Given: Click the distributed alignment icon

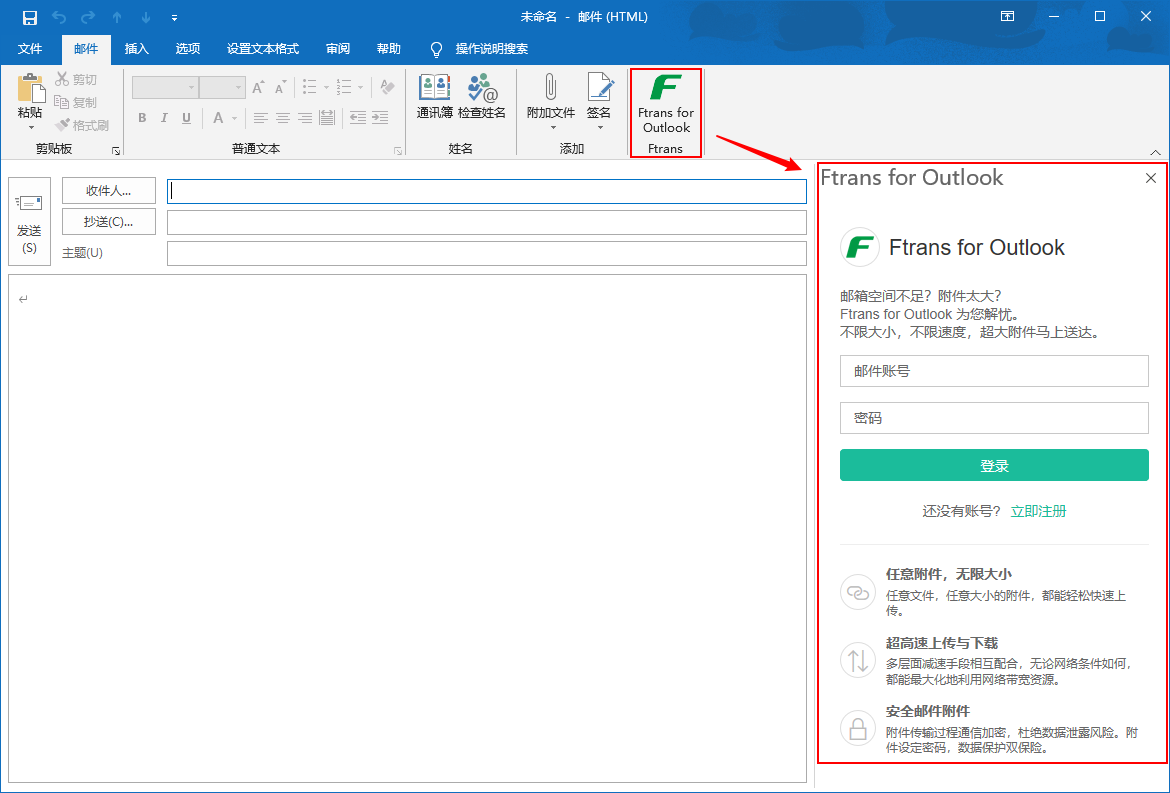Looking at the screenshot, I should (327, 117).
